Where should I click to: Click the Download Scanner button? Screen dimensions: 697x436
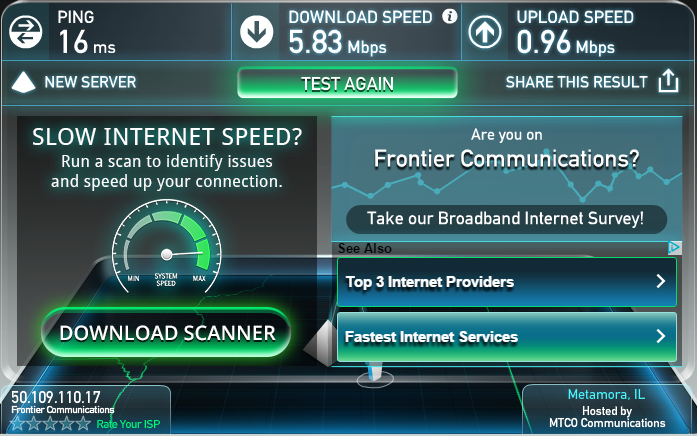(166, 333)
